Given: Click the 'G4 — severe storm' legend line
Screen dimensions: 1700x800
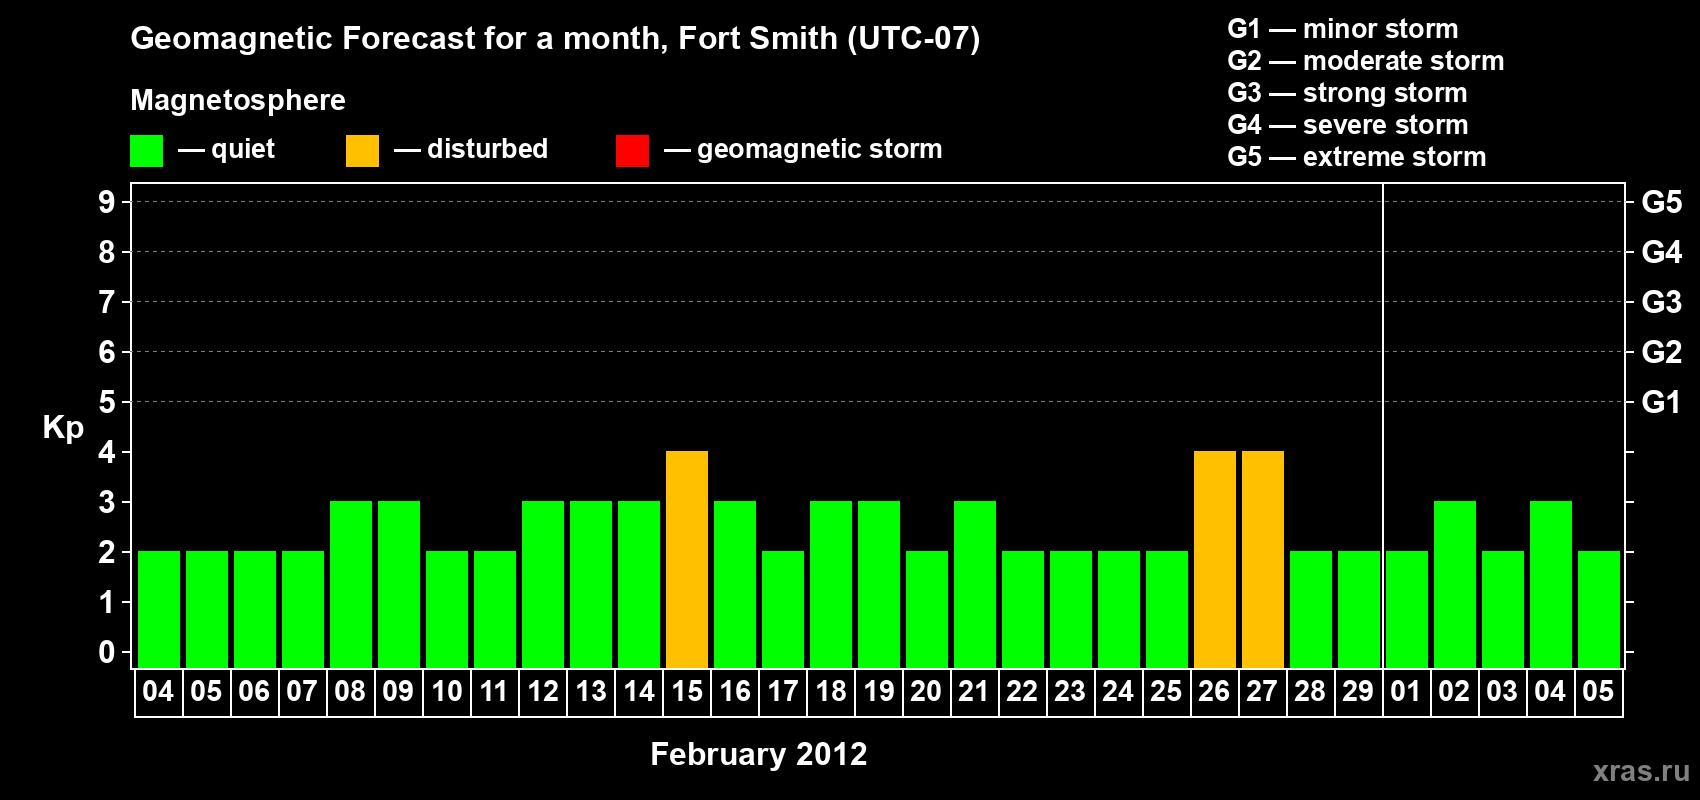Looking at the screenshot, I should pyautogui.click(x=1348, y=125).
